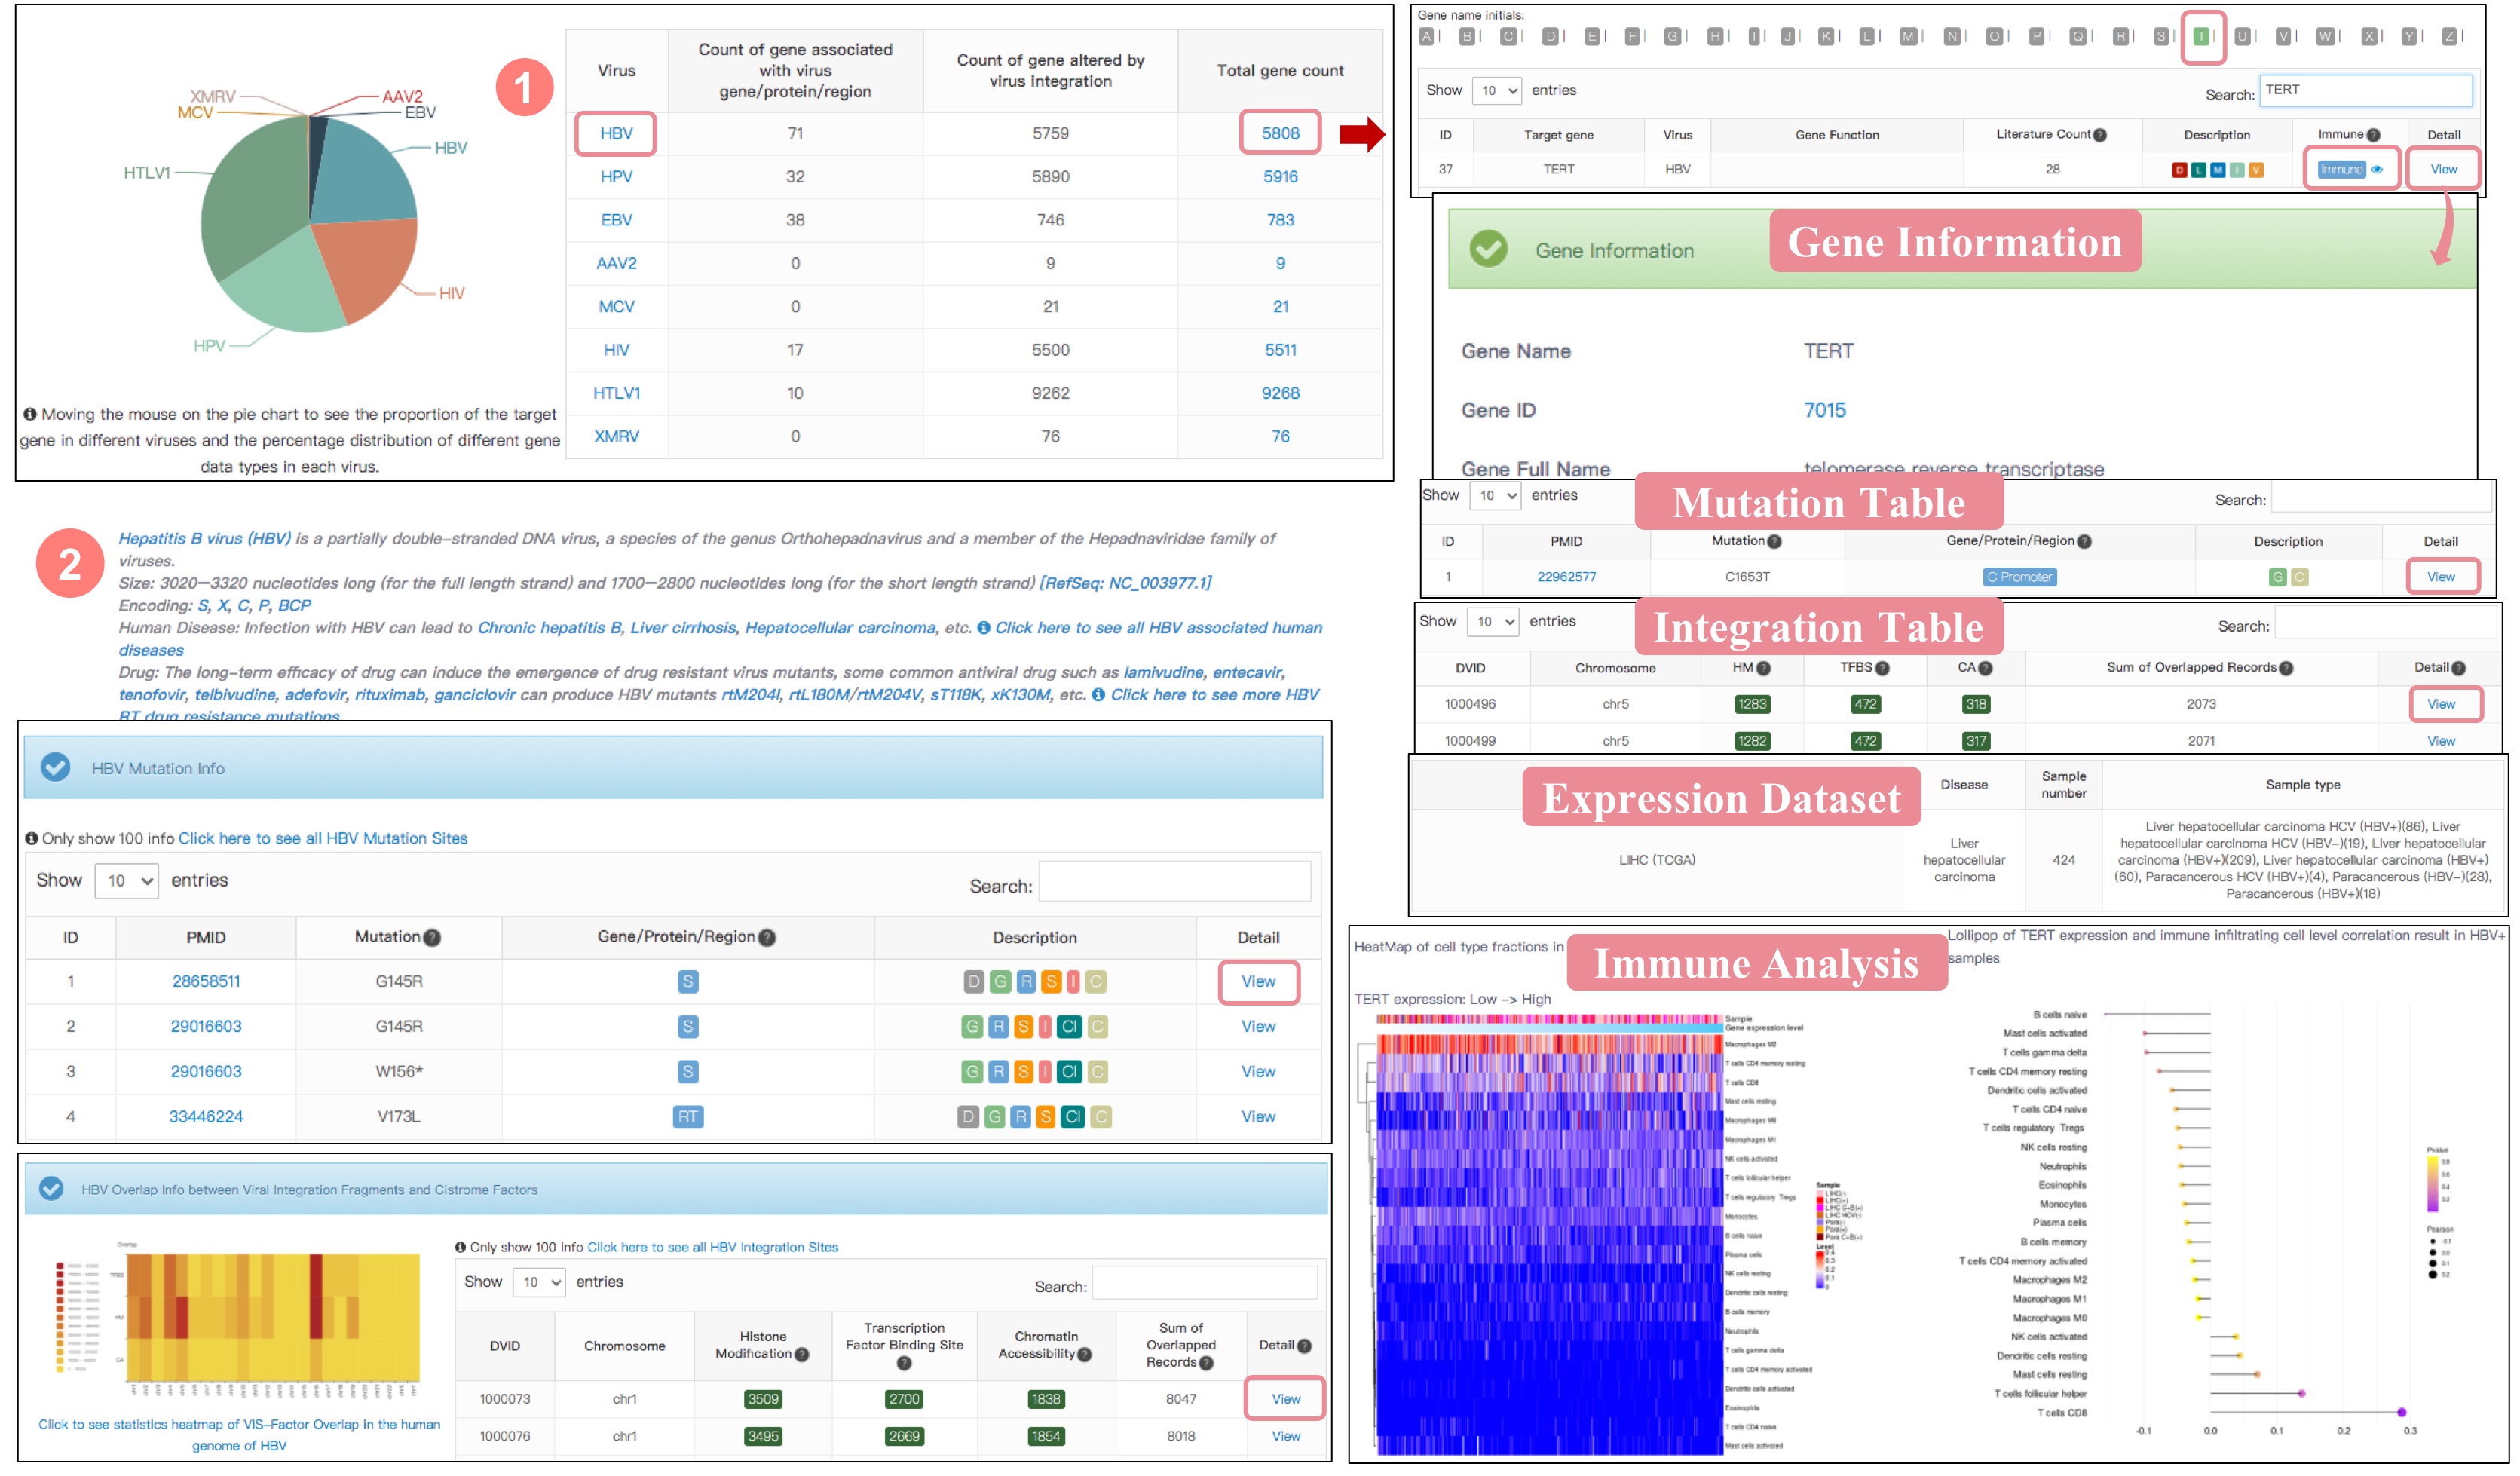Toggle the eye icon beside Immune button
Viewport: 2520px width, 1476px height.
pyautogui.click(x=2377, y=170)
